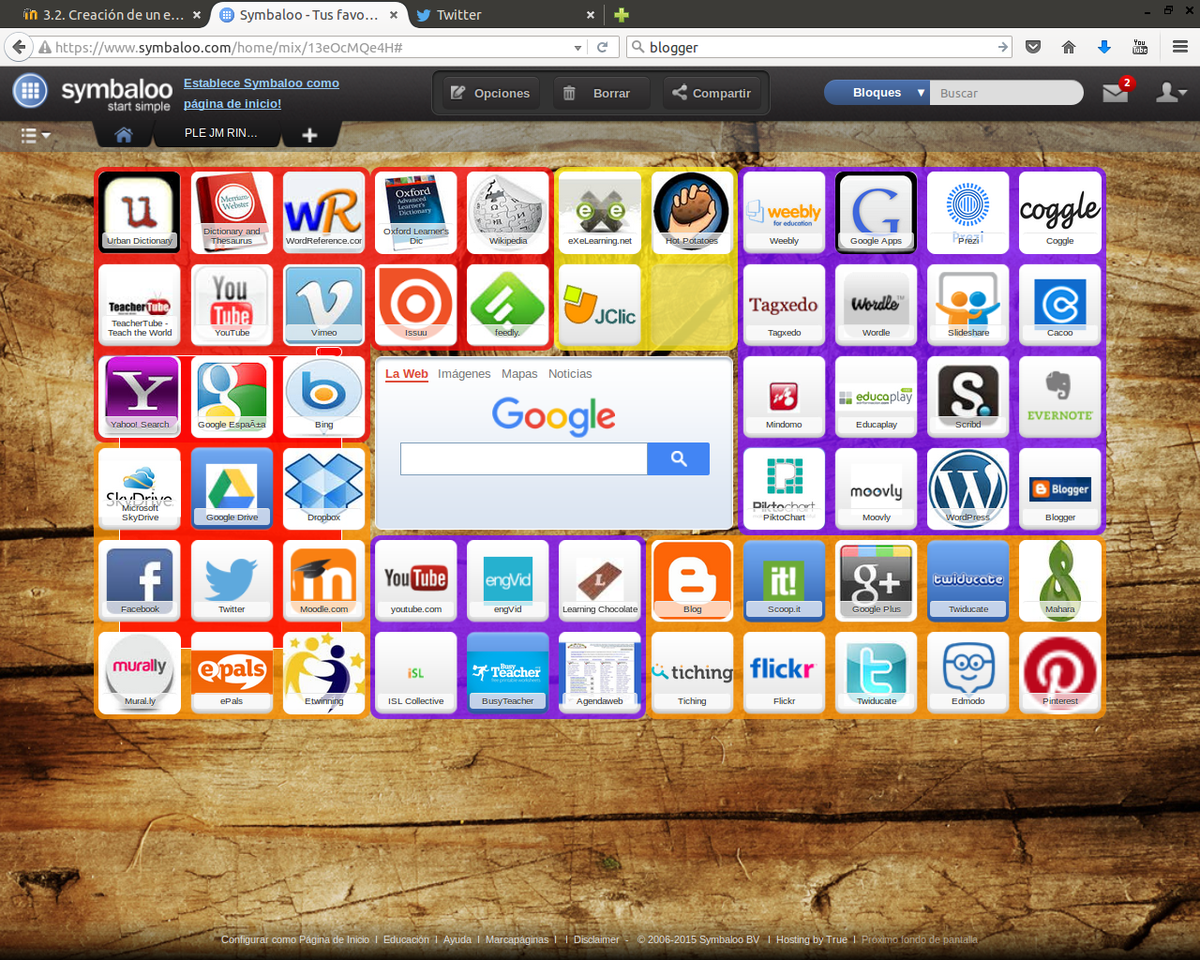Viewport: 1200px width, 960px height.
Task: Open the ePals tile
Action: (232, 672)
